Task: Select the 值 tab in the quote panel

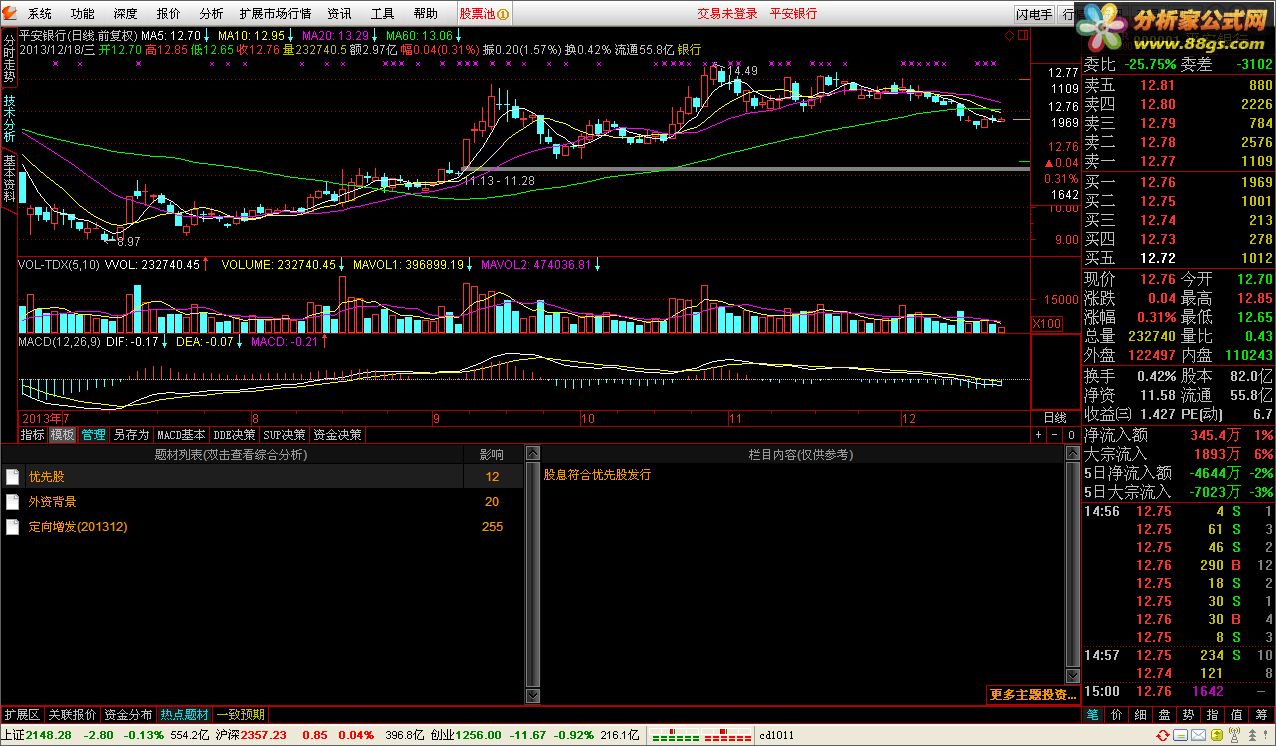Action: click(1237, 715)
